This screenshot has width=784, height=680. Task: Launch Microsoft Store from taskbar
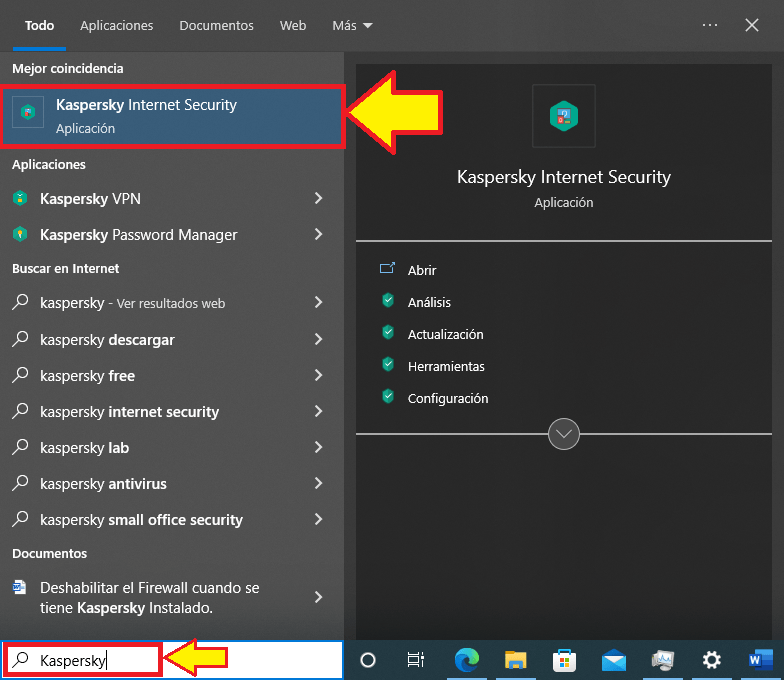[x=564, y=660]
